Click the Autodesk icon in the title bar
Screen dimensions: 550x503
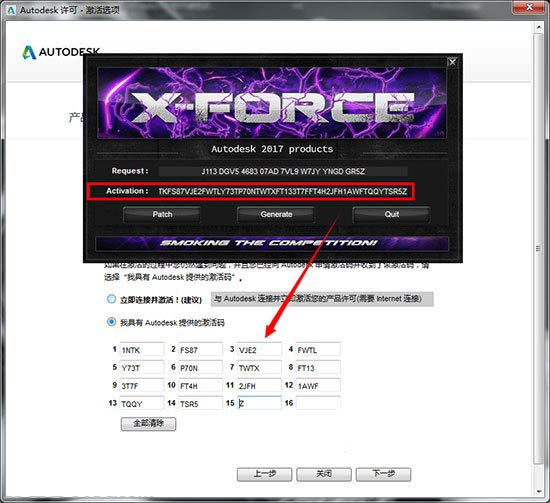click(x=11, y=10)
